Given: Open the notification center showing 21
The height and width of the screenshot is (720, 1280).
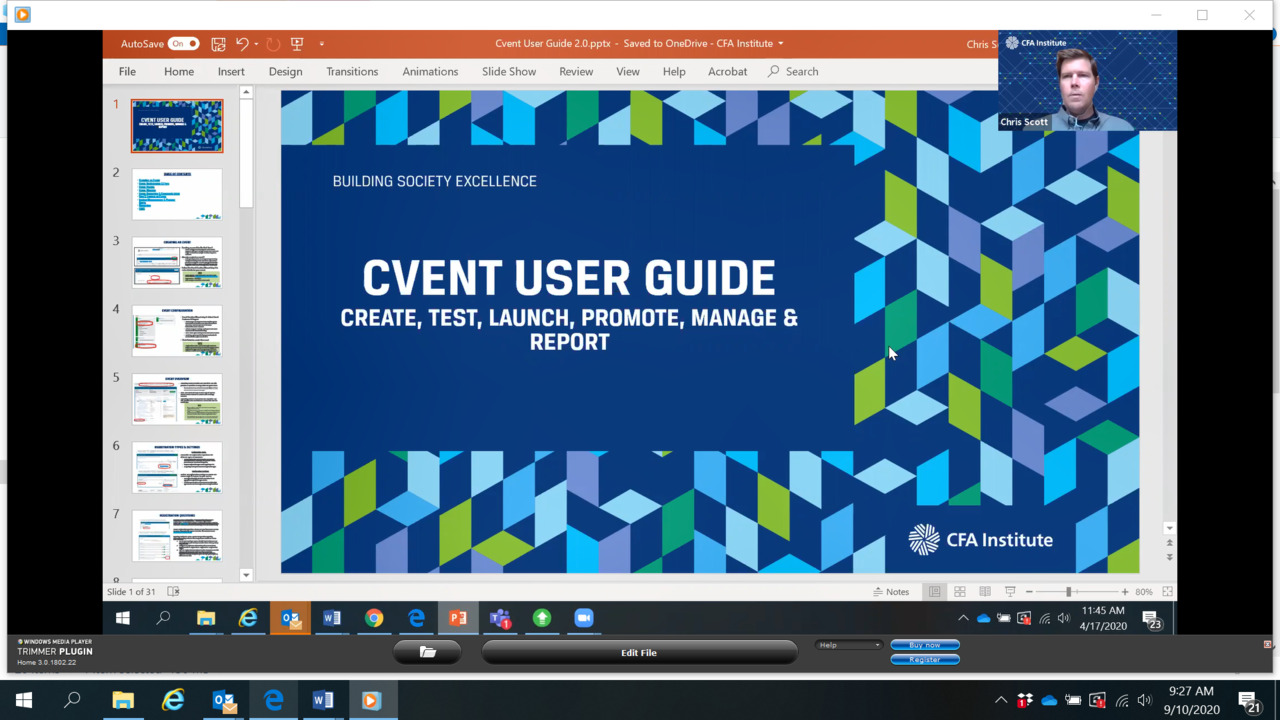Looking at the screenshot, I should pos(1249,701).
